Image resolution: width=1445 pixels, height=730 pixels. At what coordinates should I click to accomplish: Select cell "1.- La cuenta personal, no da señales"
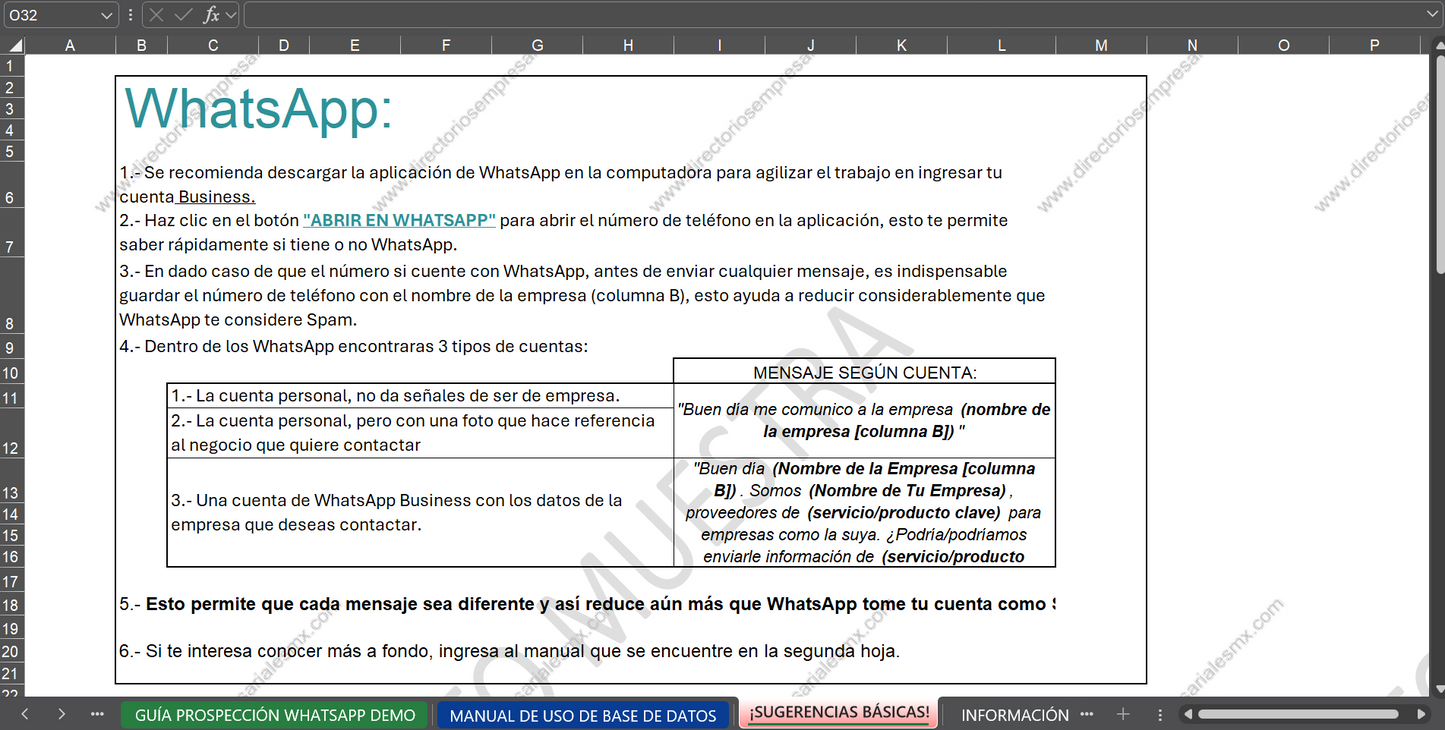(420, 396)
